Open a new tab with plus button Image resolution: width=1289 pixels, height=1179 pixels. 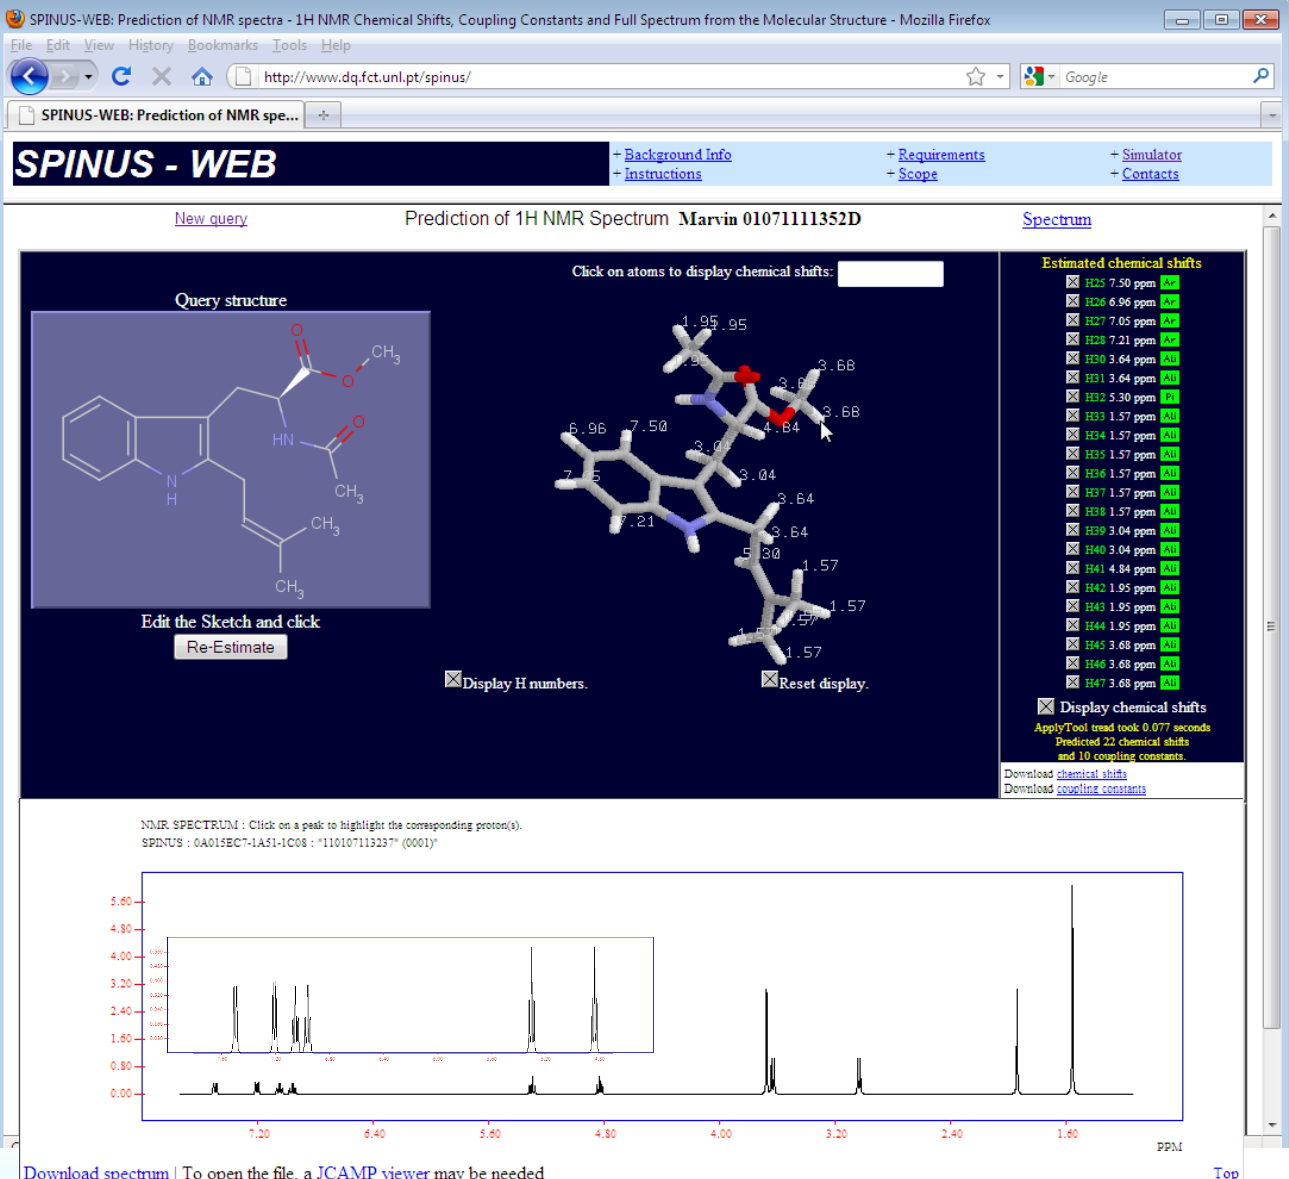pyautogui.click(x=323, y=115)
